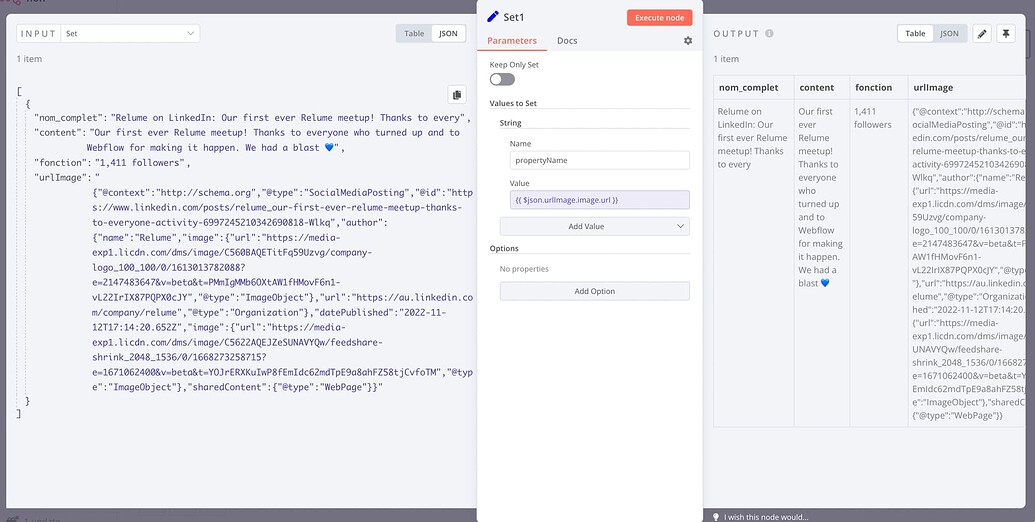Click the urlImage column header in output
1035x522 pixels.
coord(930,87)
